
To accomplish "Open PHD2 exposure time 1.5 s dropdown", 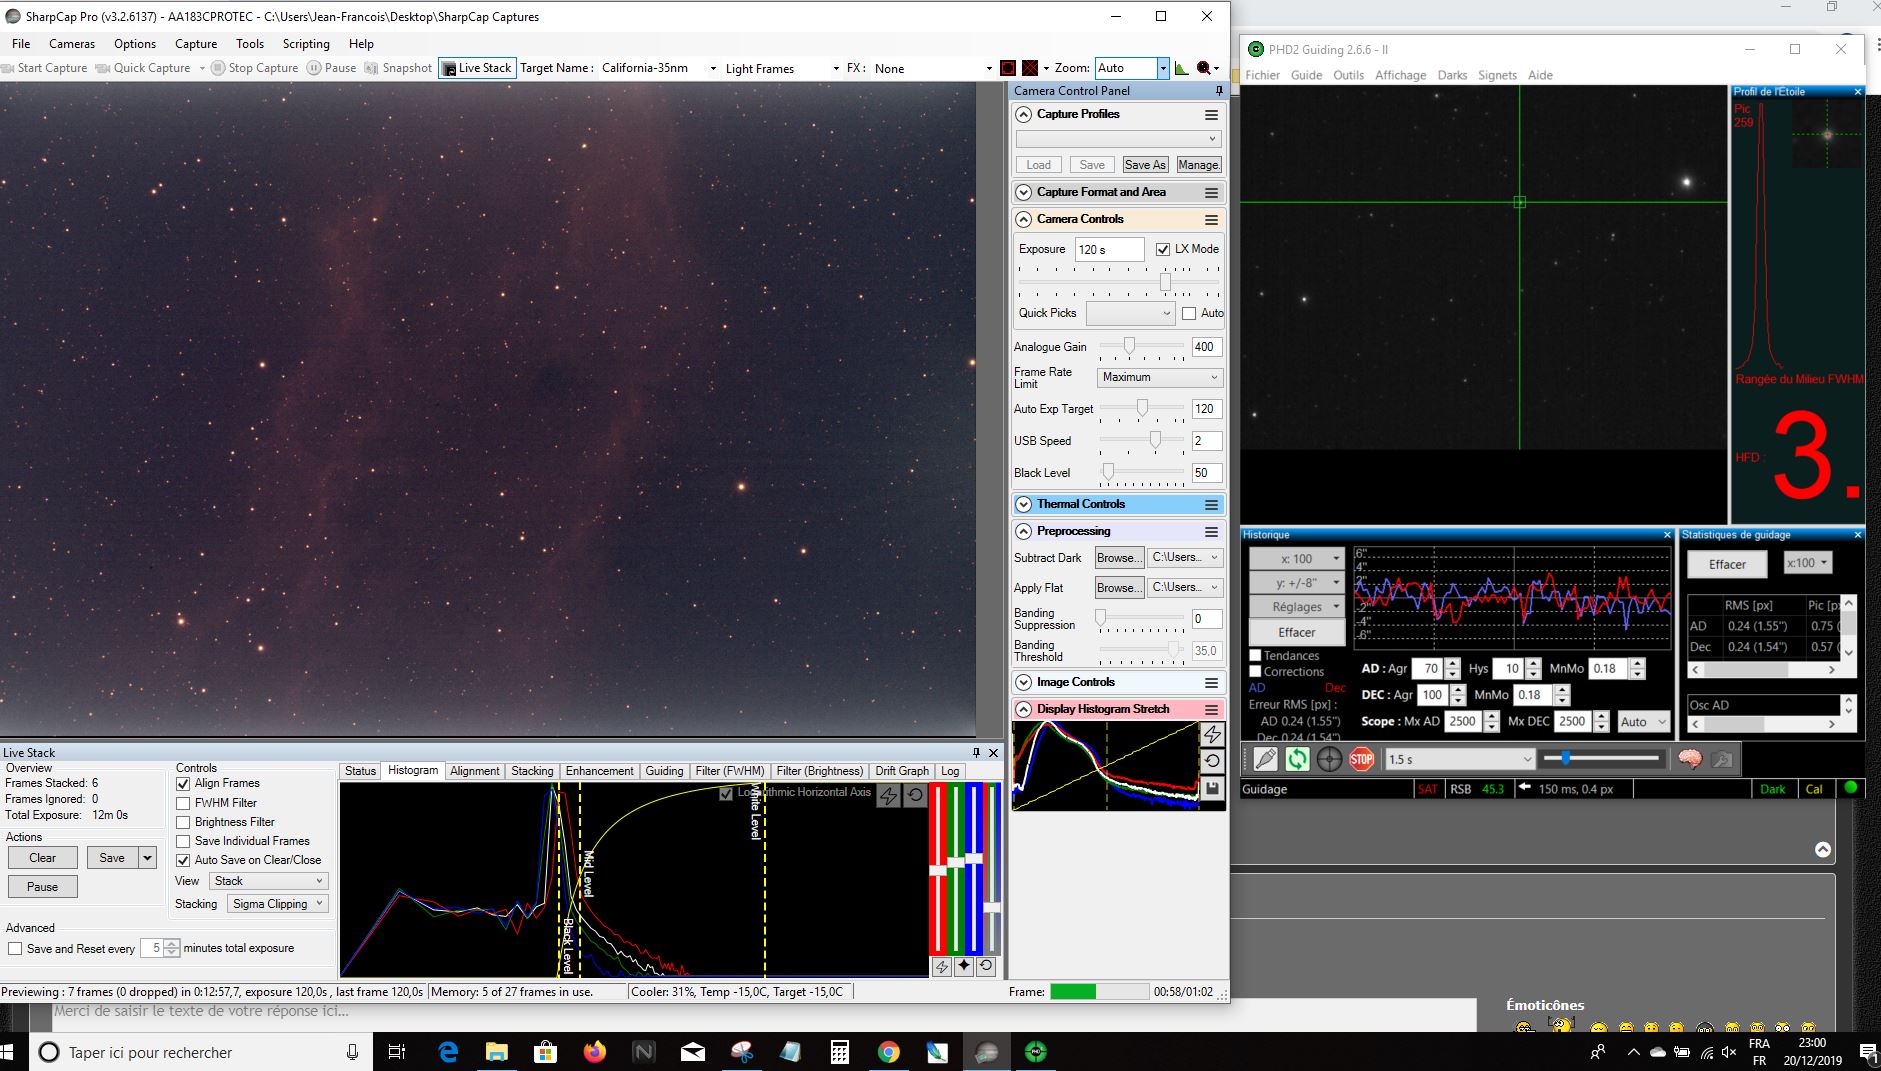I will pyautogui.click(x=1460, y=759).
